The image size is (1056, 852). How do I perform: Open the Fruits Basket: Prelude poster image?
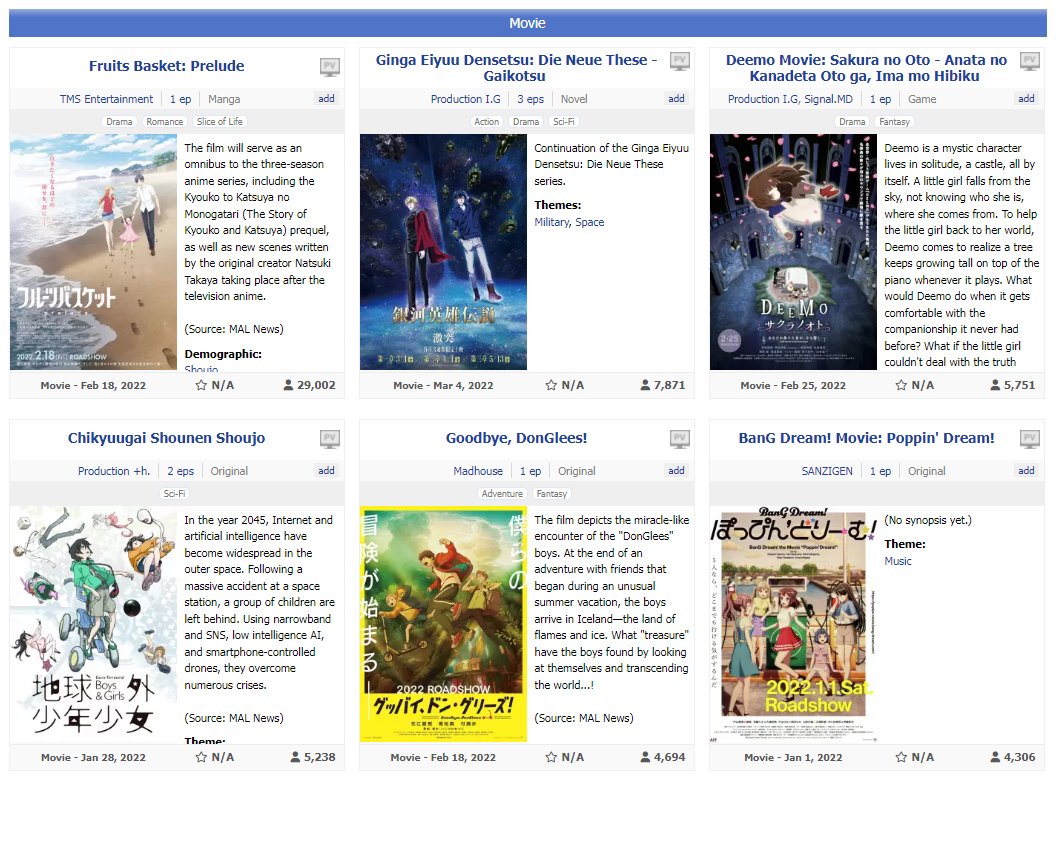point(93,252)
